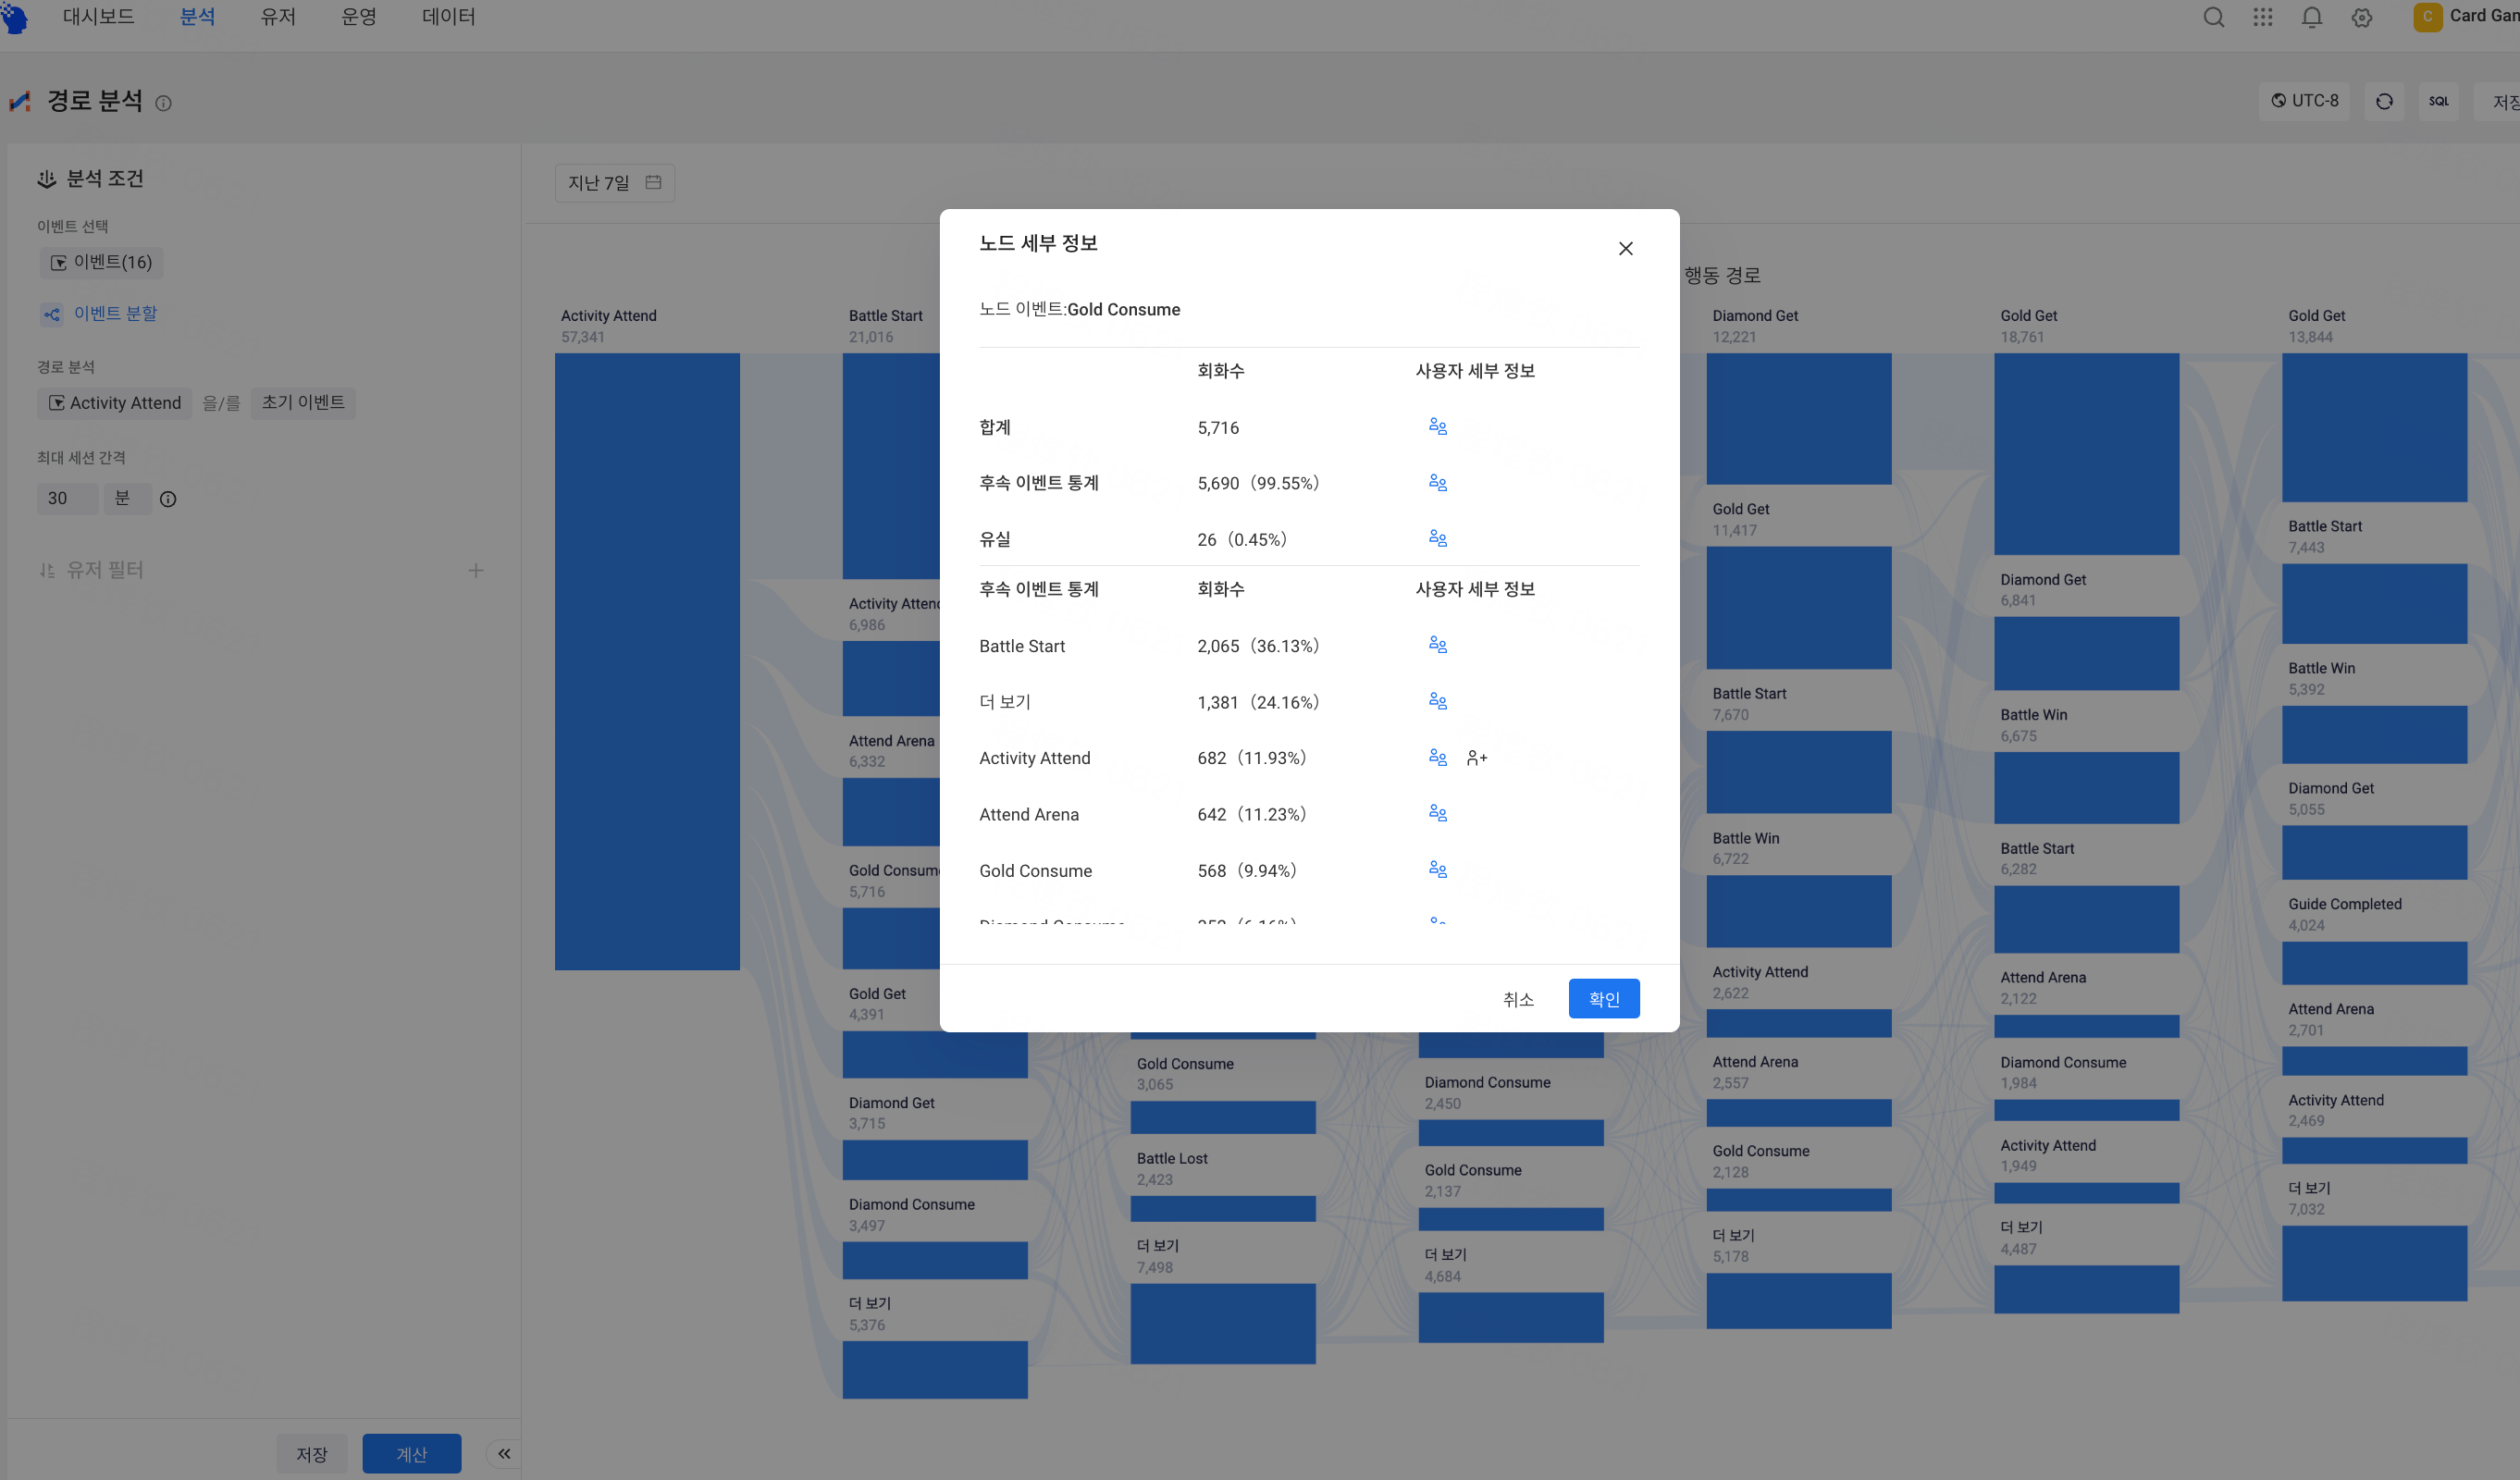Open user details for 유실 row
The height and width of the screenshot is (1480, 2520).
[1438, 539]
